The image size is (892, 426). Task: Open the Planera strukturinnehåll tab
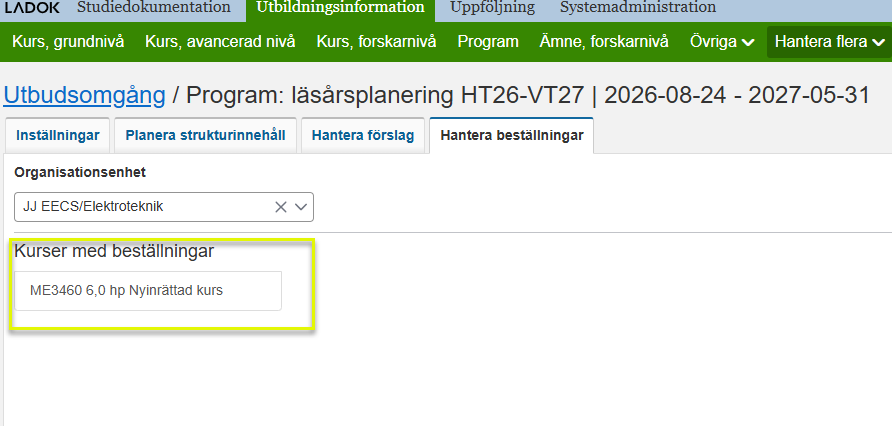(x=205, y=135)
